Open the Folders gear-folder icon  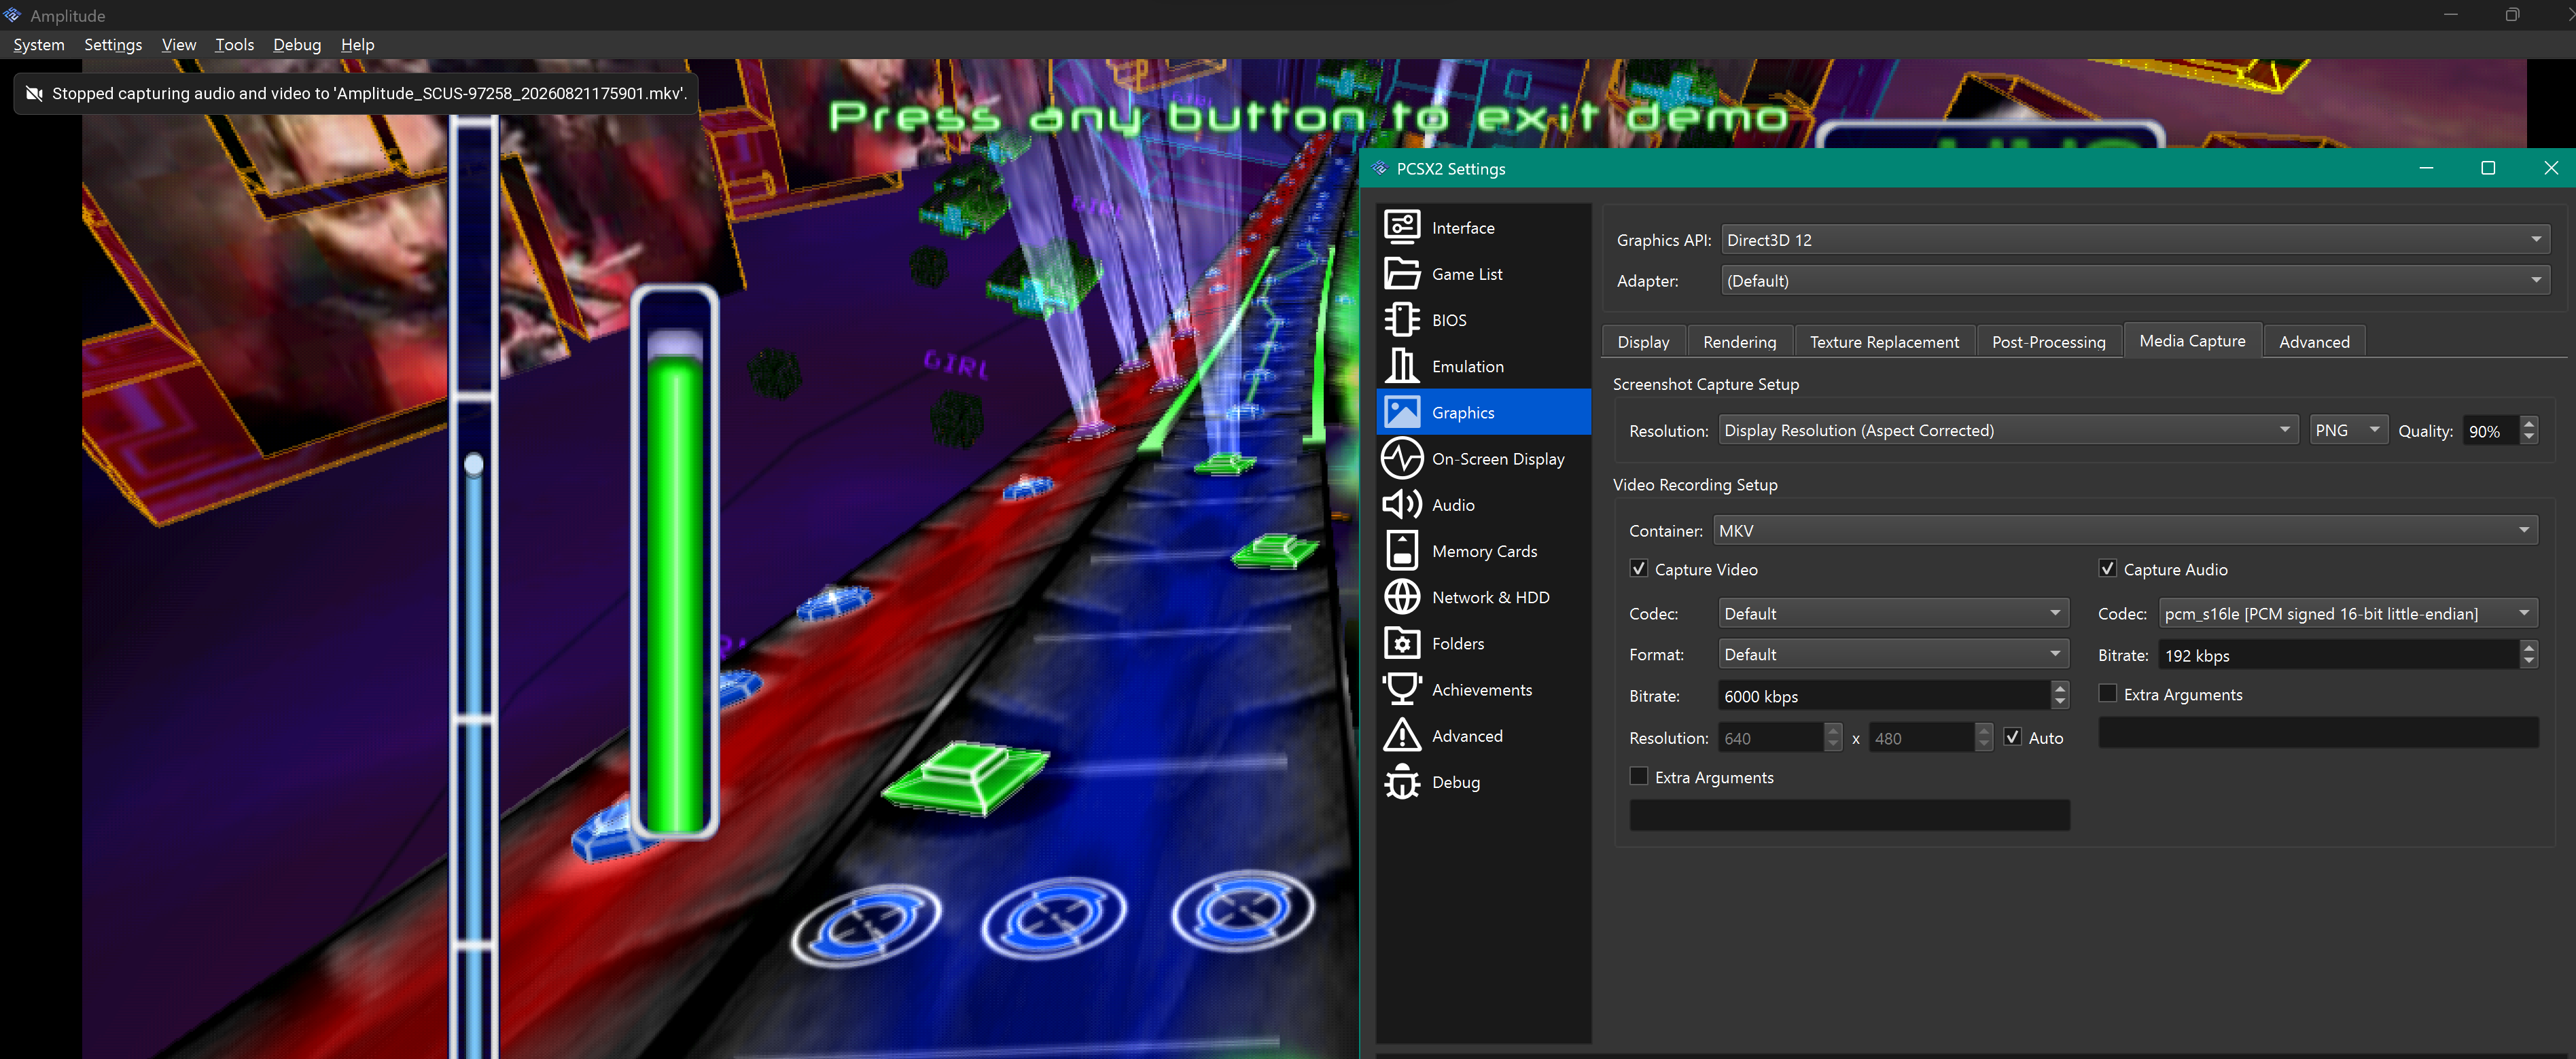1402,643
